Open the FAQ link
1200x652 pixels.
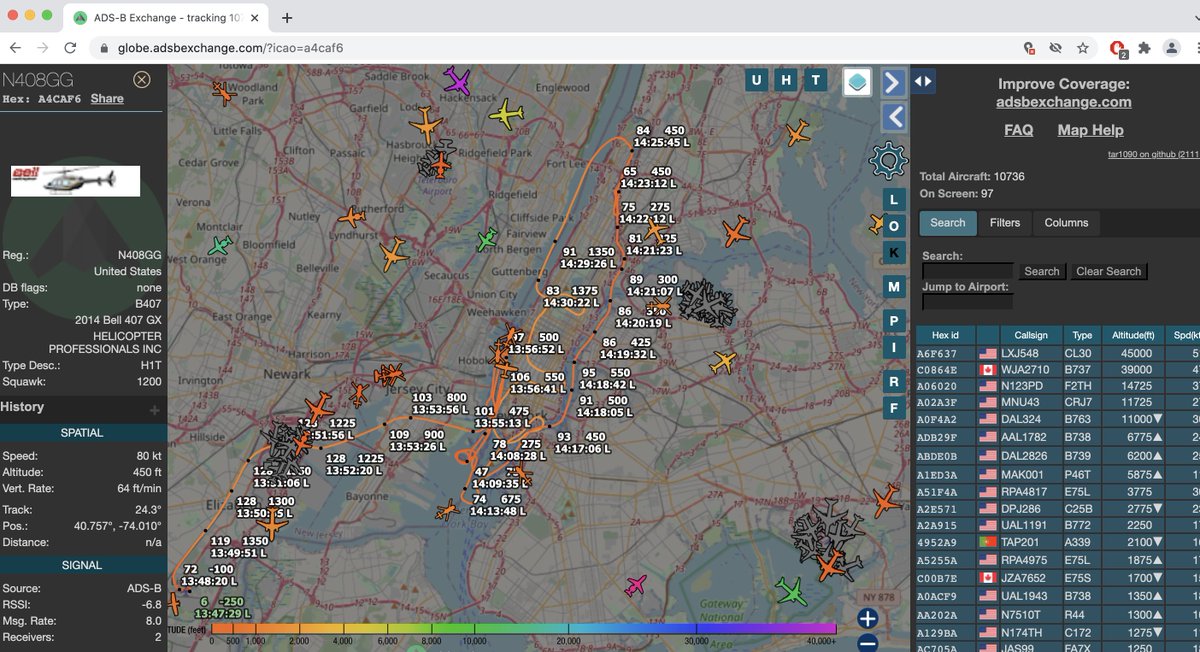(x=1018, y=130)
